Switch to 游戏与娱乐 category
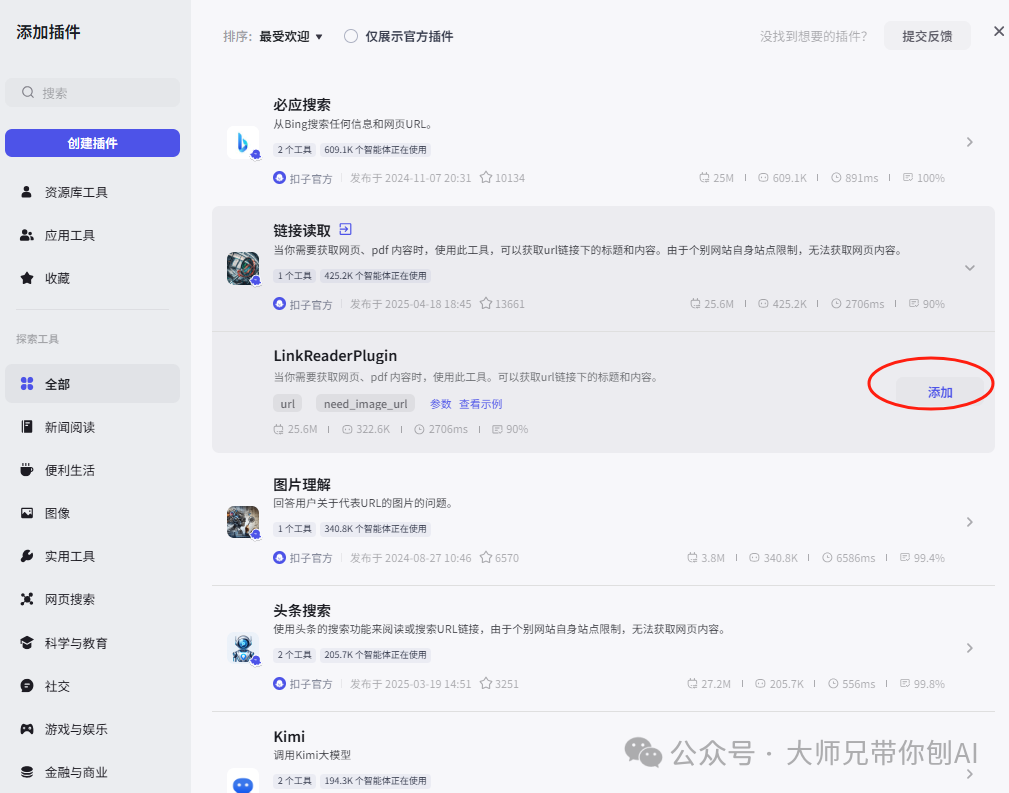1009x793 pixels. point(92,729)
